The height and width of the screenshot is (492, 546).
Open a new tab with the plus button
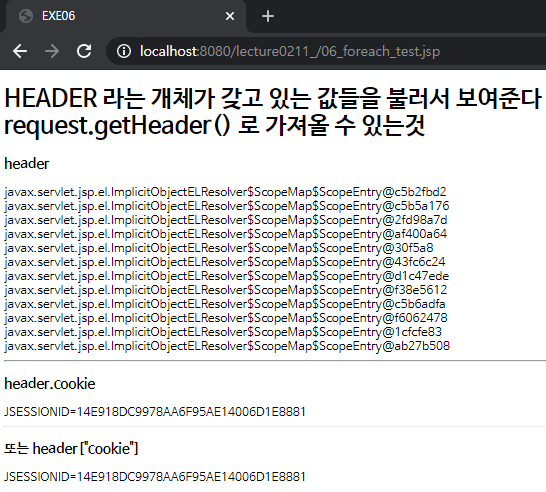pyautogui.click(x=268, y=16)
